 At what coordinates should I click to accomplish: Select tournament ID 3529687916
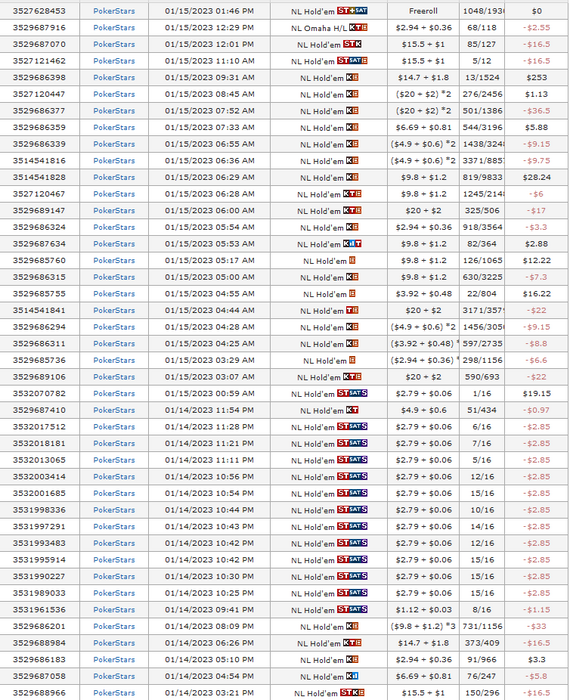tap(39, 27)
